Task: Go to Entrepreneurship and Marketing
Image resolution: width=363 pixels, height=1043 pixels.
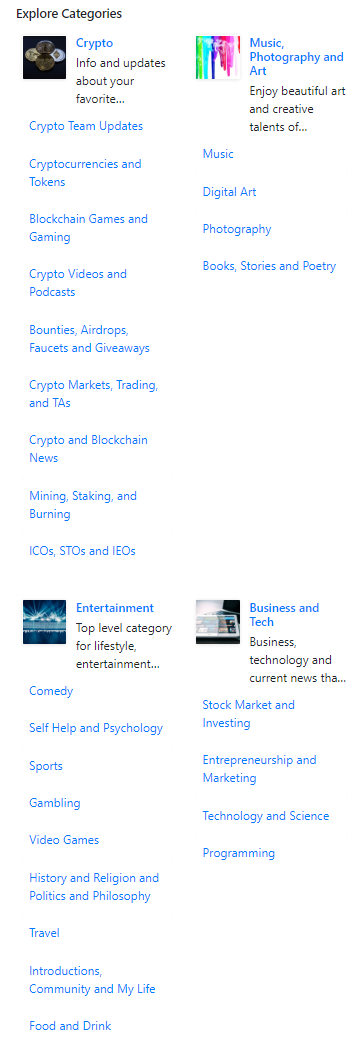Action: click(259, 769)
